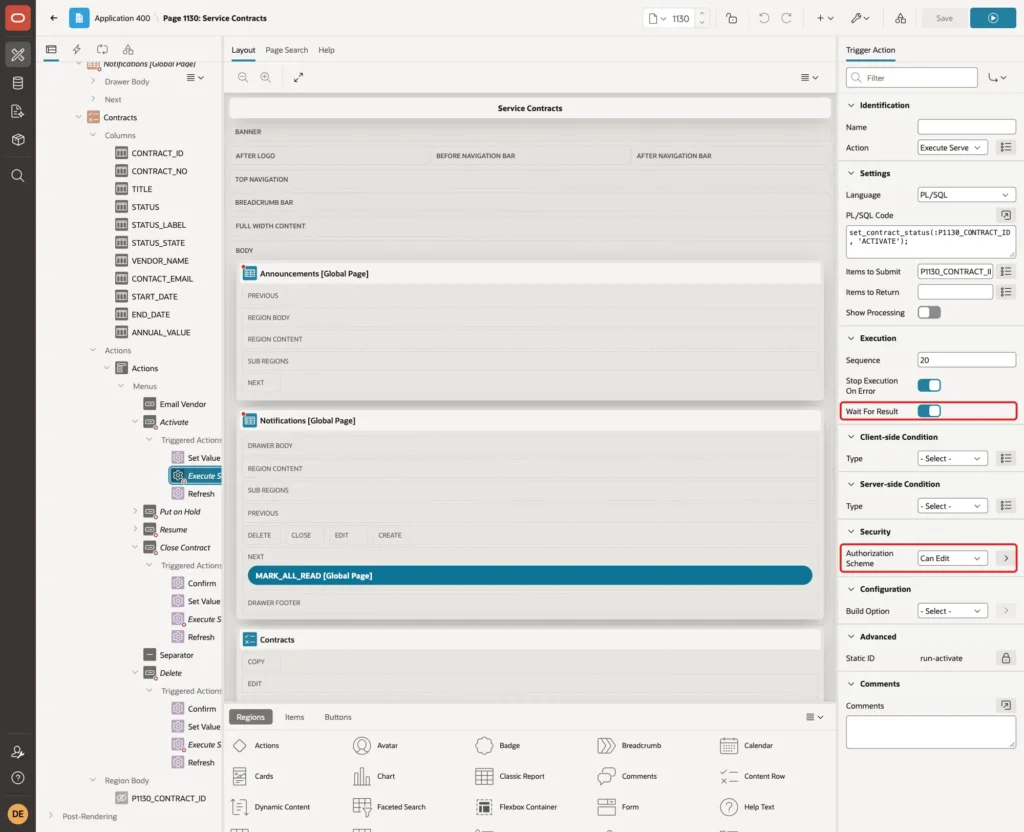Open the DE user avatar menu
Viewport: 1024px width, 832px height.
(x=18, y=814)
